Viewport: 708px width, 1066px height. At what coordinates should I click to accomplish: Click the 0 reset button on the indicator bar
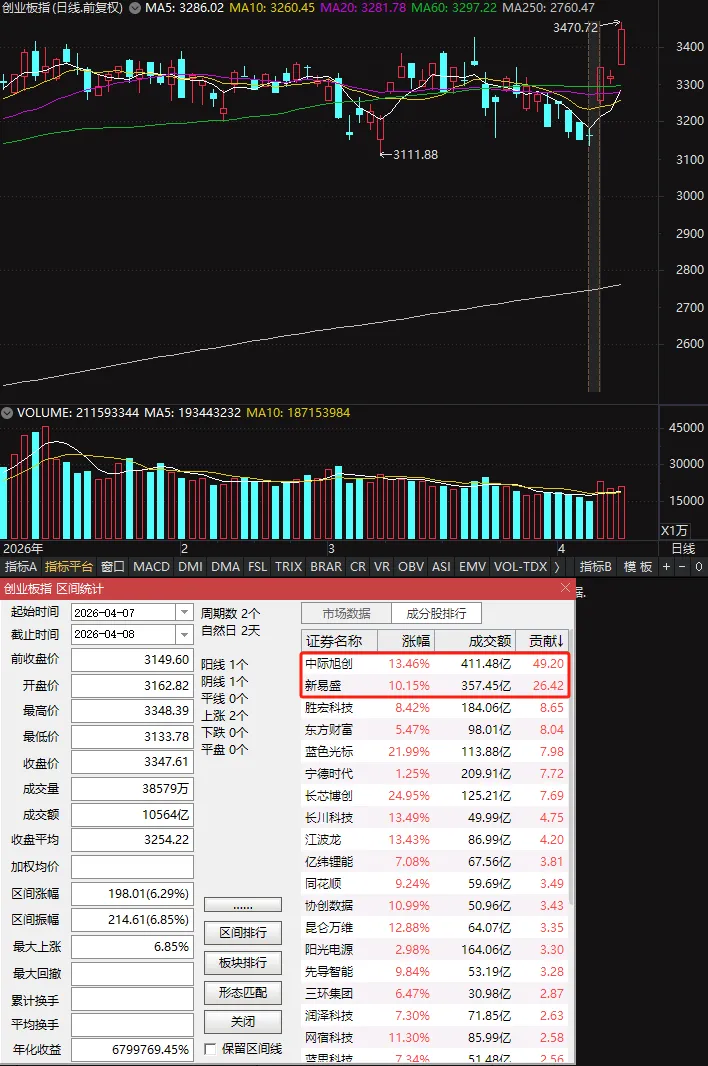[698, 566]
